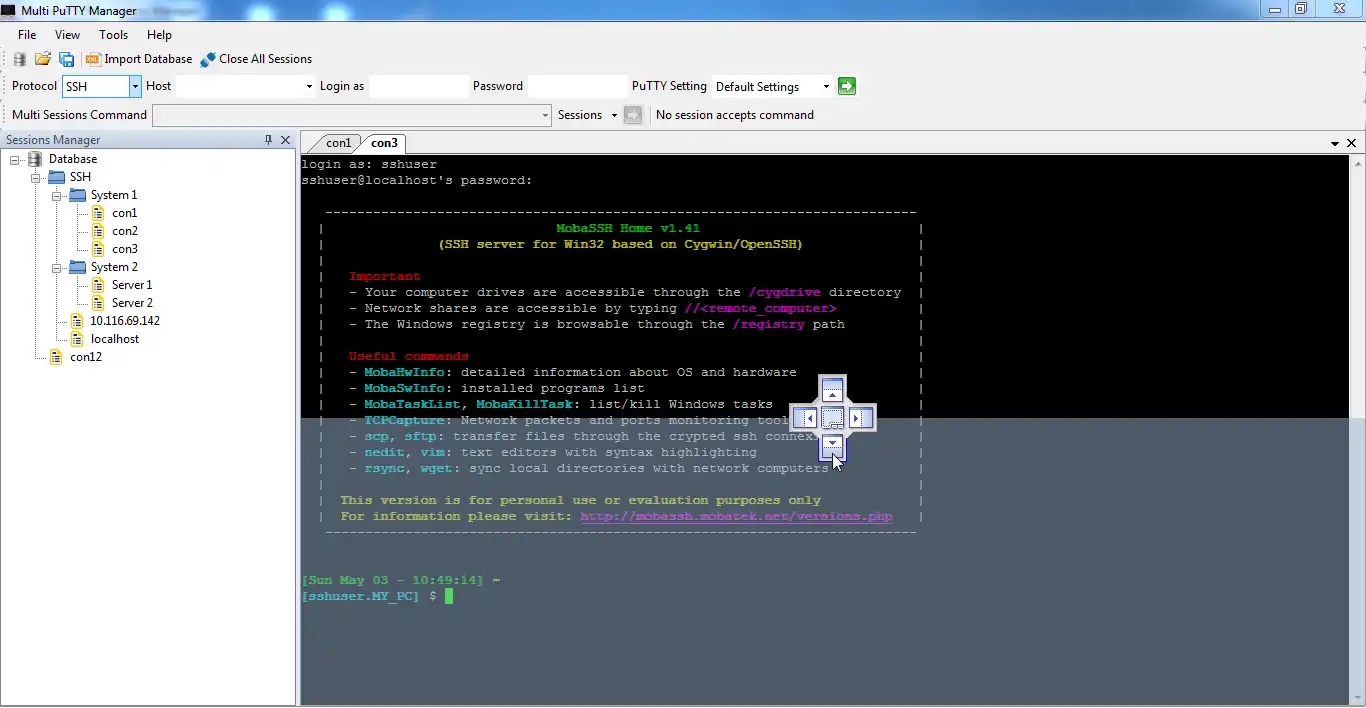This screenshot has width=1366, height=708.
Task: Click Close All Sessions in toolbar
Action: 256,59
